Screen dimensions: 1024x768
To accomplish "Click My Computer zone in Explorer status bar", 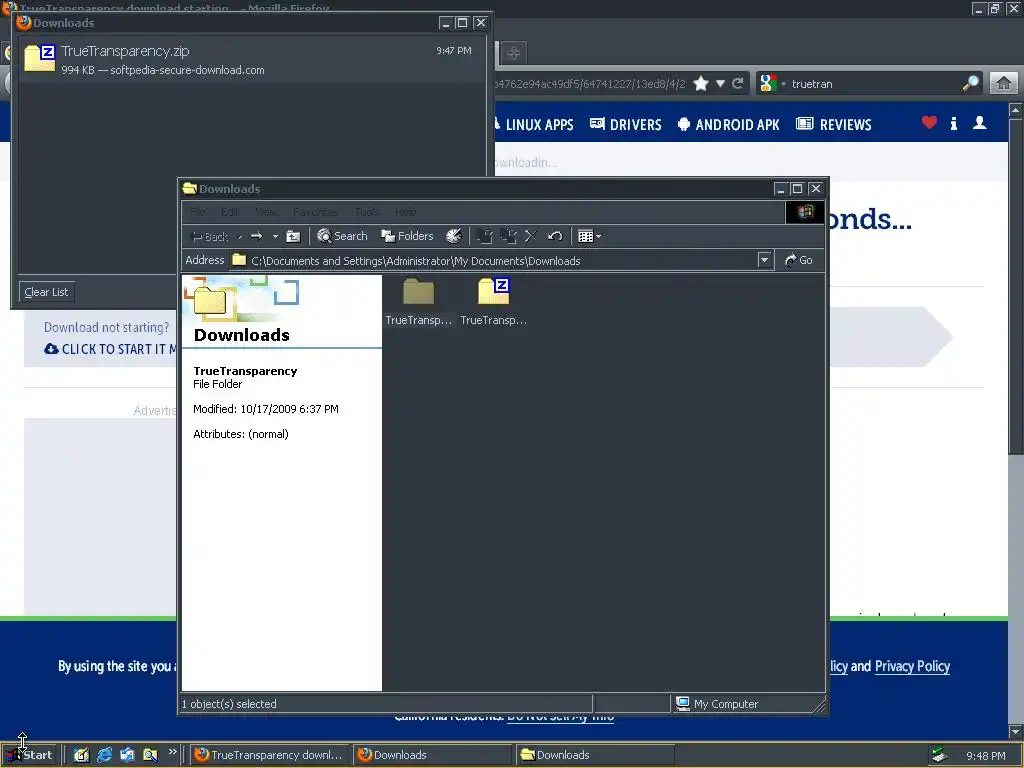I will tap(717, 704).
